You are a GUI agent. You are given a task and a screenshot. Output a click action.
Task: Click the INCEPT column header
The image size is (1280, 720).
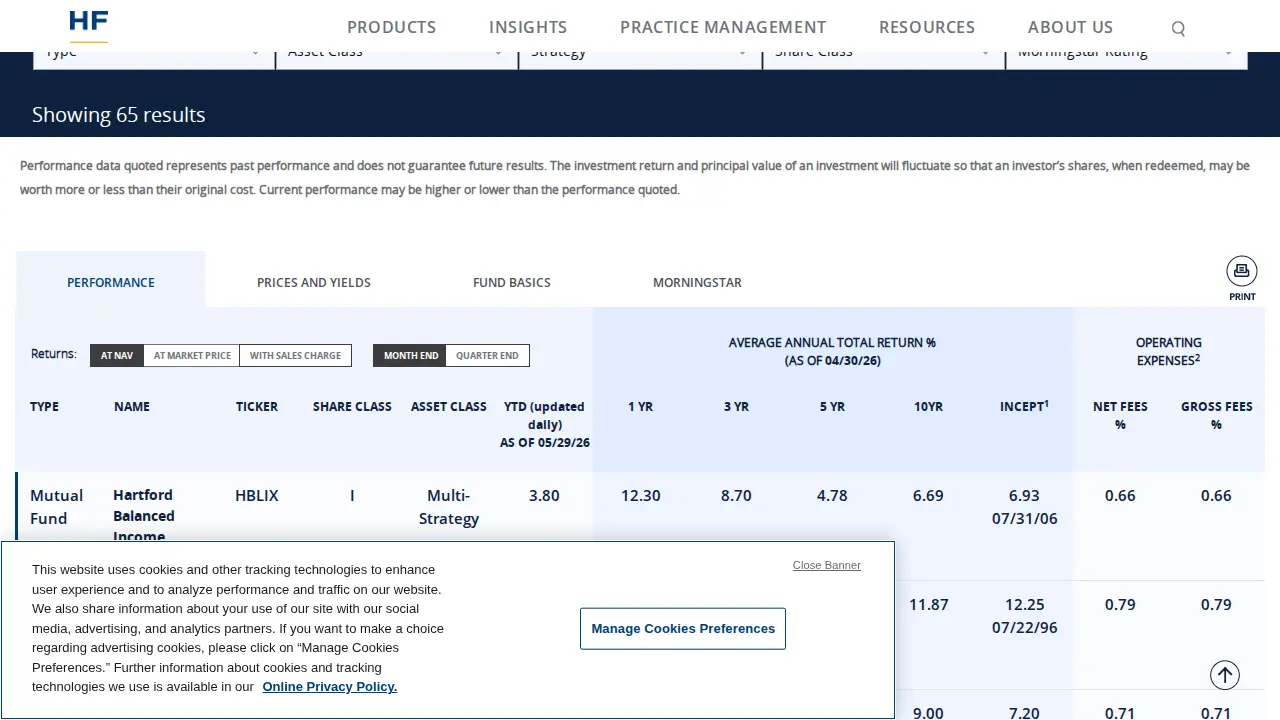click(1024, 406)
